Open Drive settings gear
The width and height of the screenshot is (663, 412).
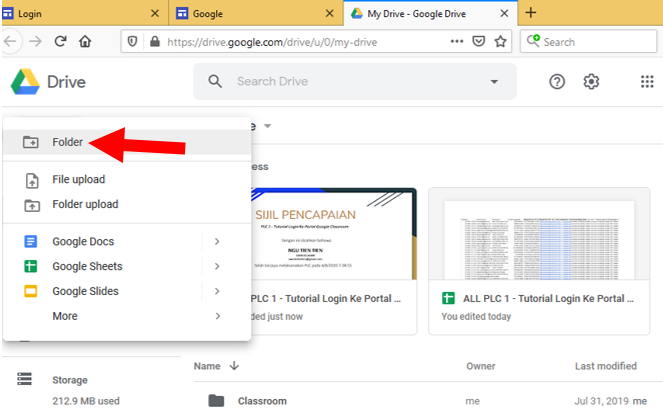click(591, 81)
